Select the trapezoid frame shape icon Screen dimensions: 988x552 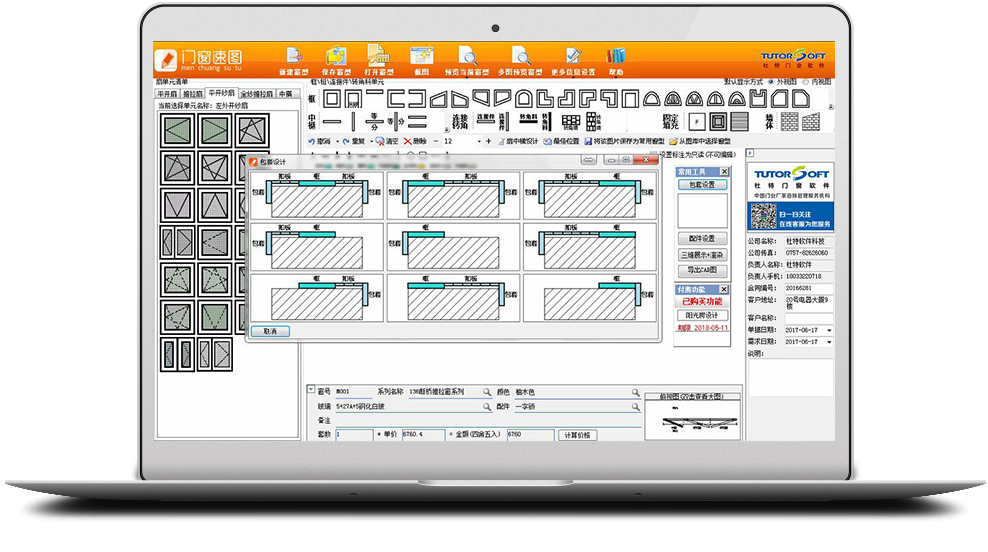(439, 99)
